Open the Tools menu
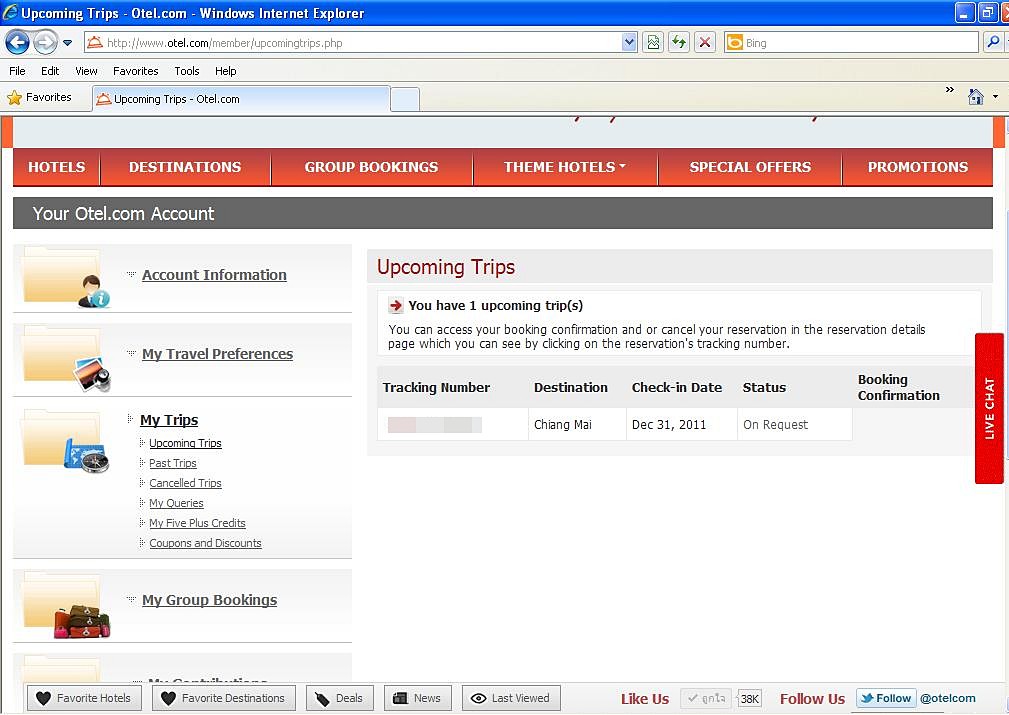This screenshot has width=1009, height=715. point(187,71)
